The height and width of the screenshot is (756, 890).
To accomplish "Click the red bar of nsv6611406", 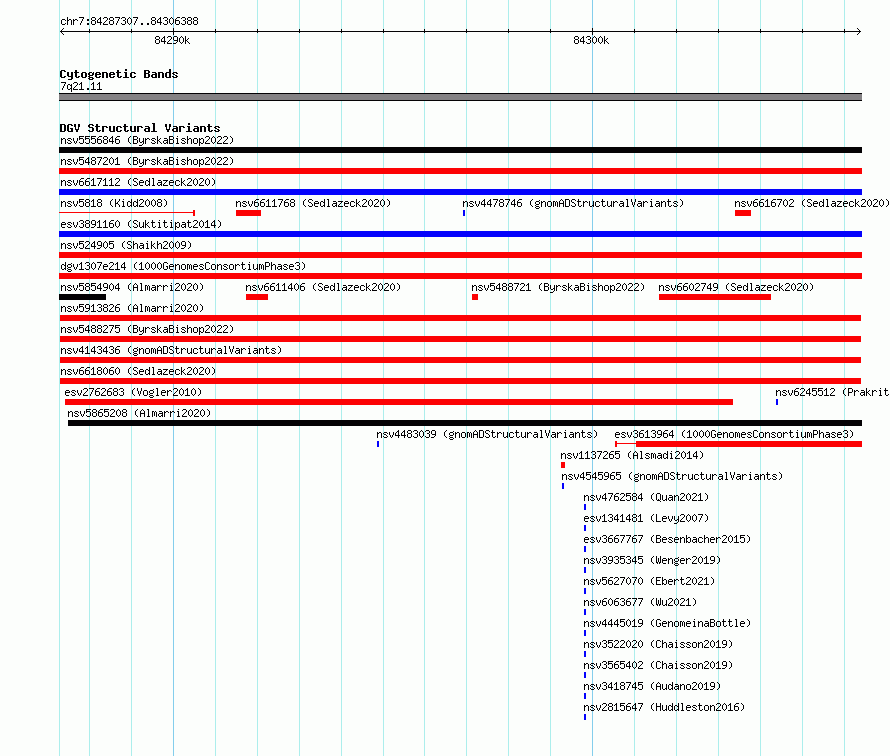I will coord(257,297).
